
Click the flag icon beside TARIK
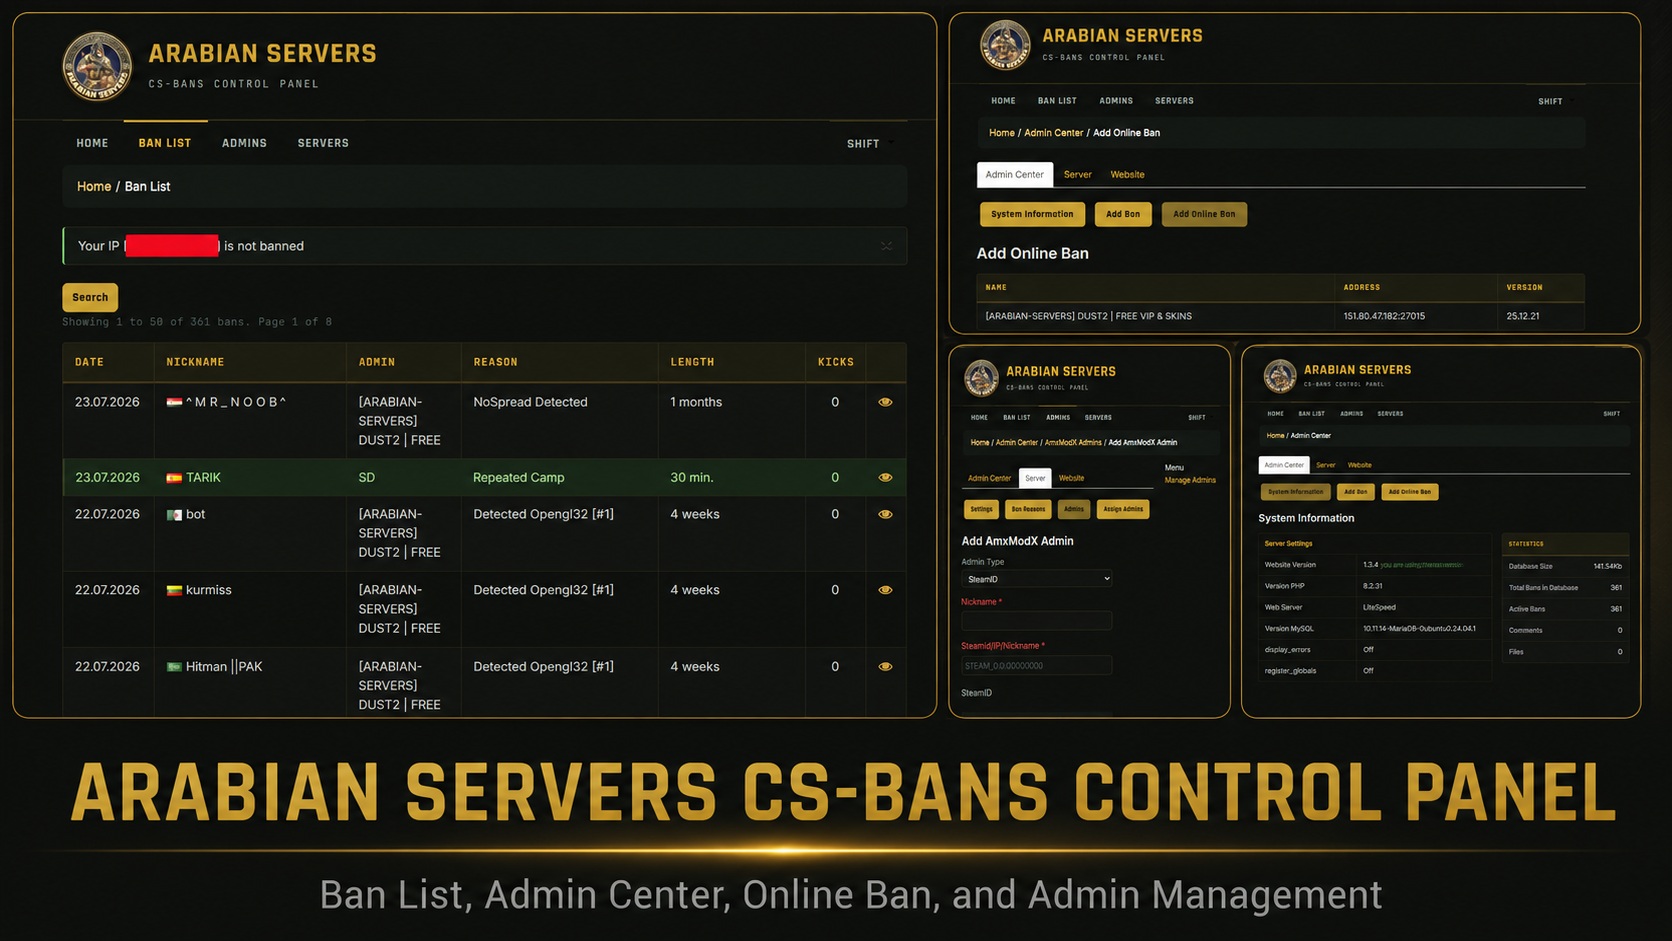pos(174,478)
